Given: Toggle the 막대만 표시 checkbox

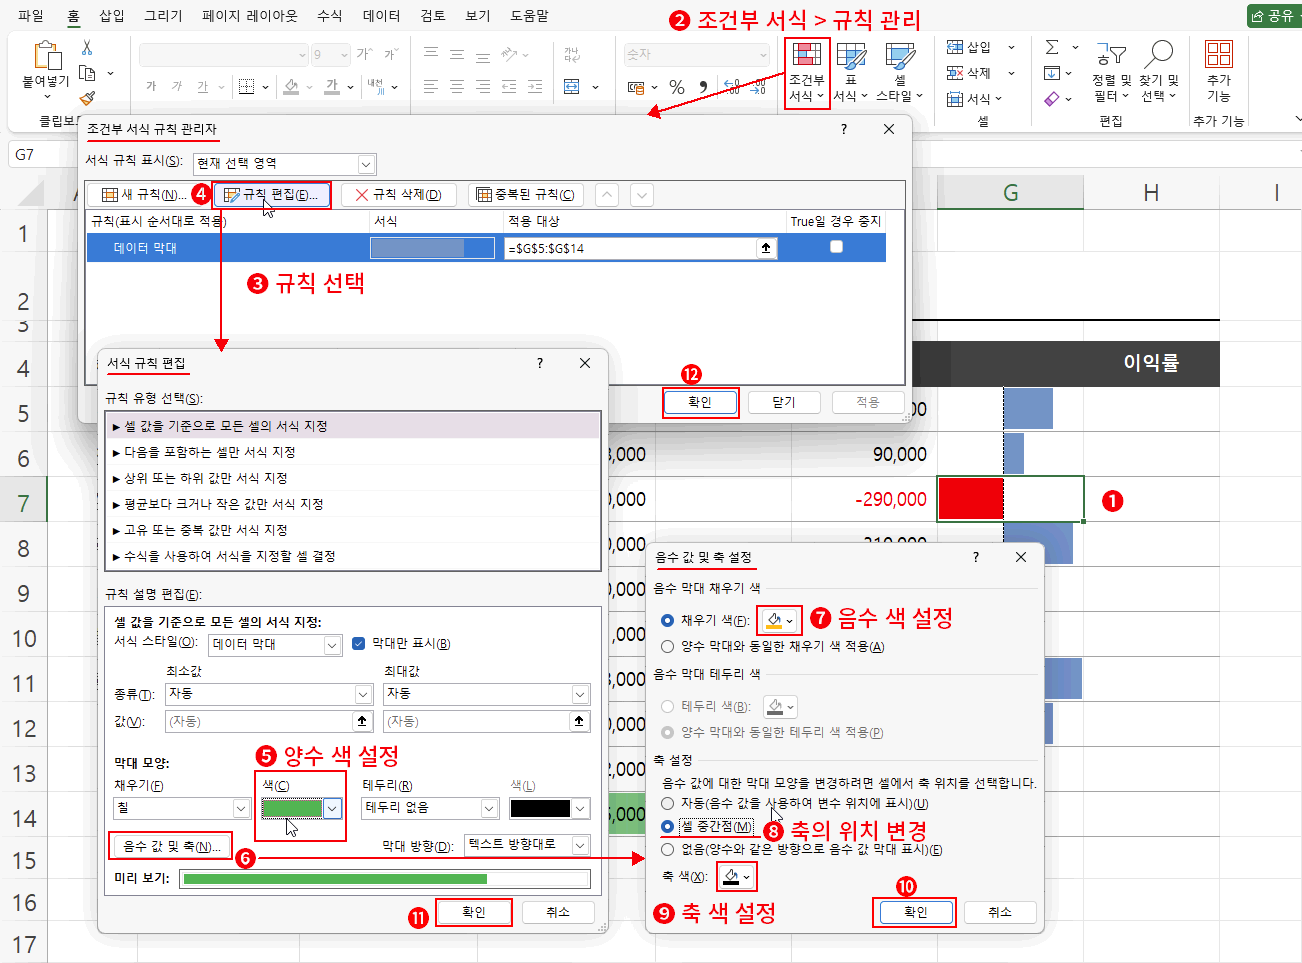Looking at the screenshot, I should (x=359, y=644).
